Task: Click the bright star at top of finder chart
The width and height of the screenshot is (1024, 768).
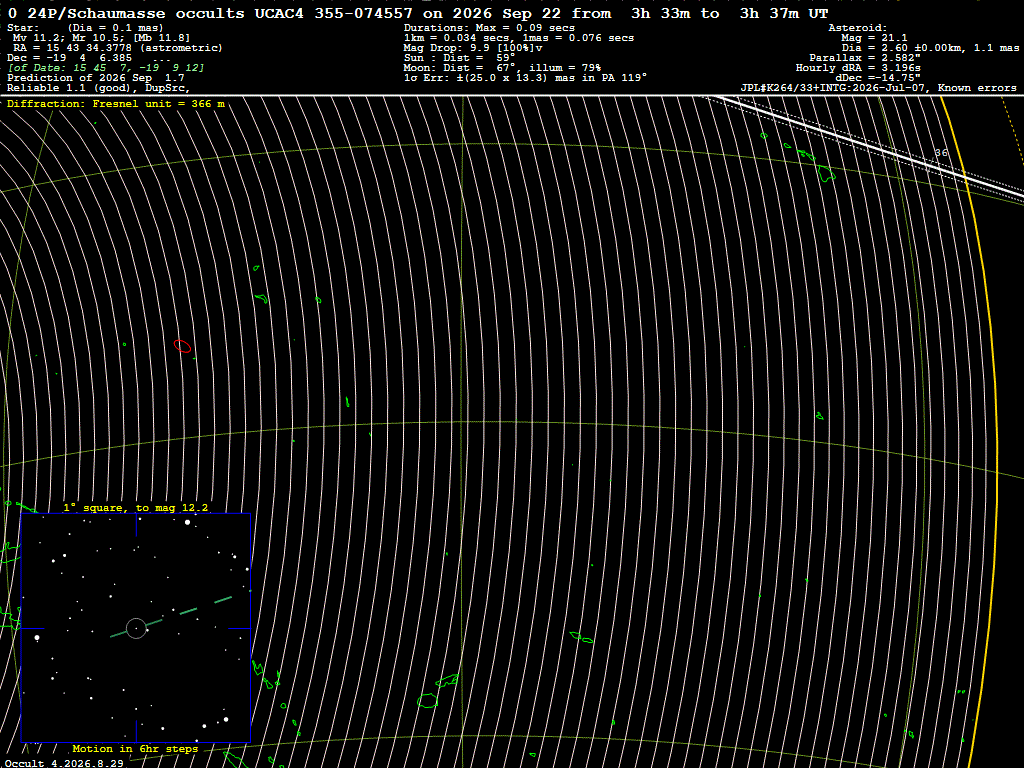Action: click(187, 522)
